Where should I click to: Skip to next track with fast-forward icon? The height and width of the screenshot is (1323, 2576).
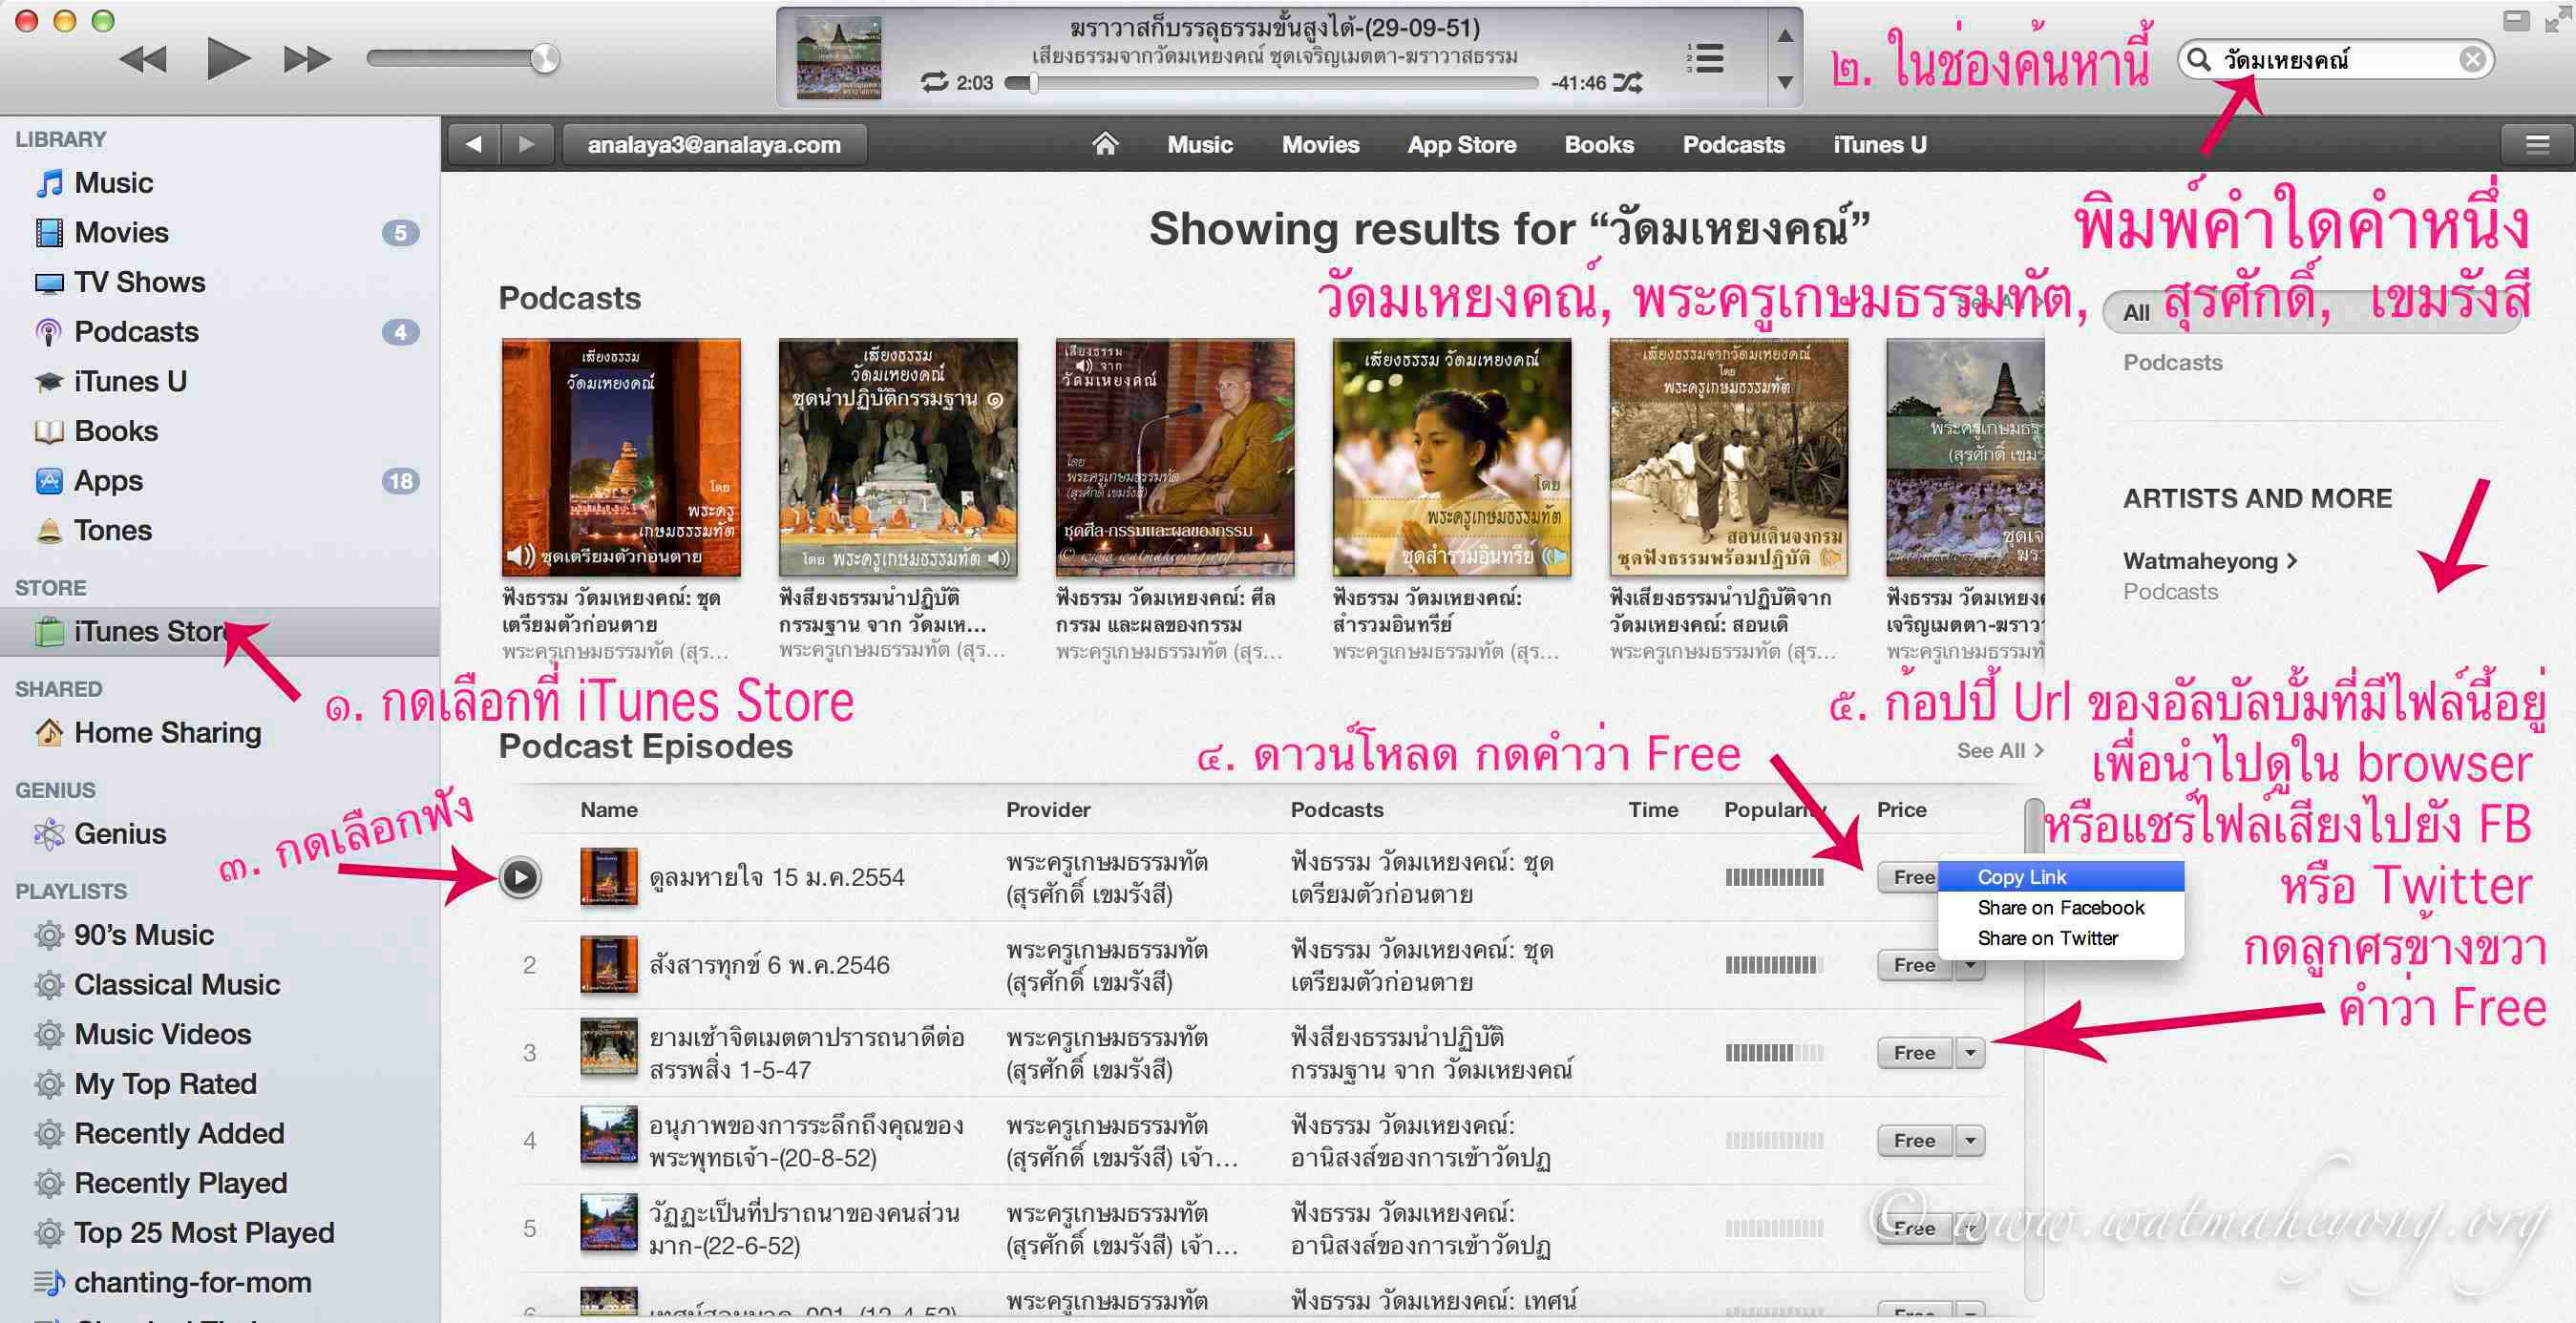(x=306, y=60)
